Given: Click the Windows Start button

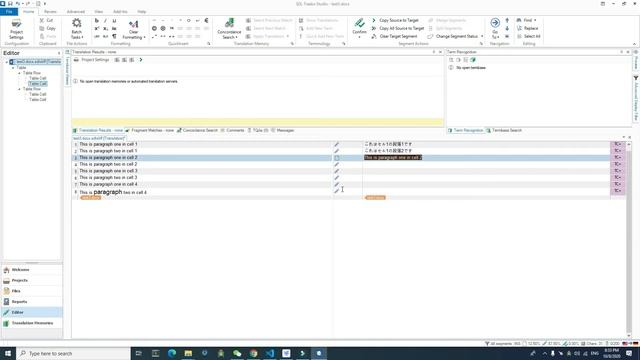Looking at the screenshot, I should point(8,353).
